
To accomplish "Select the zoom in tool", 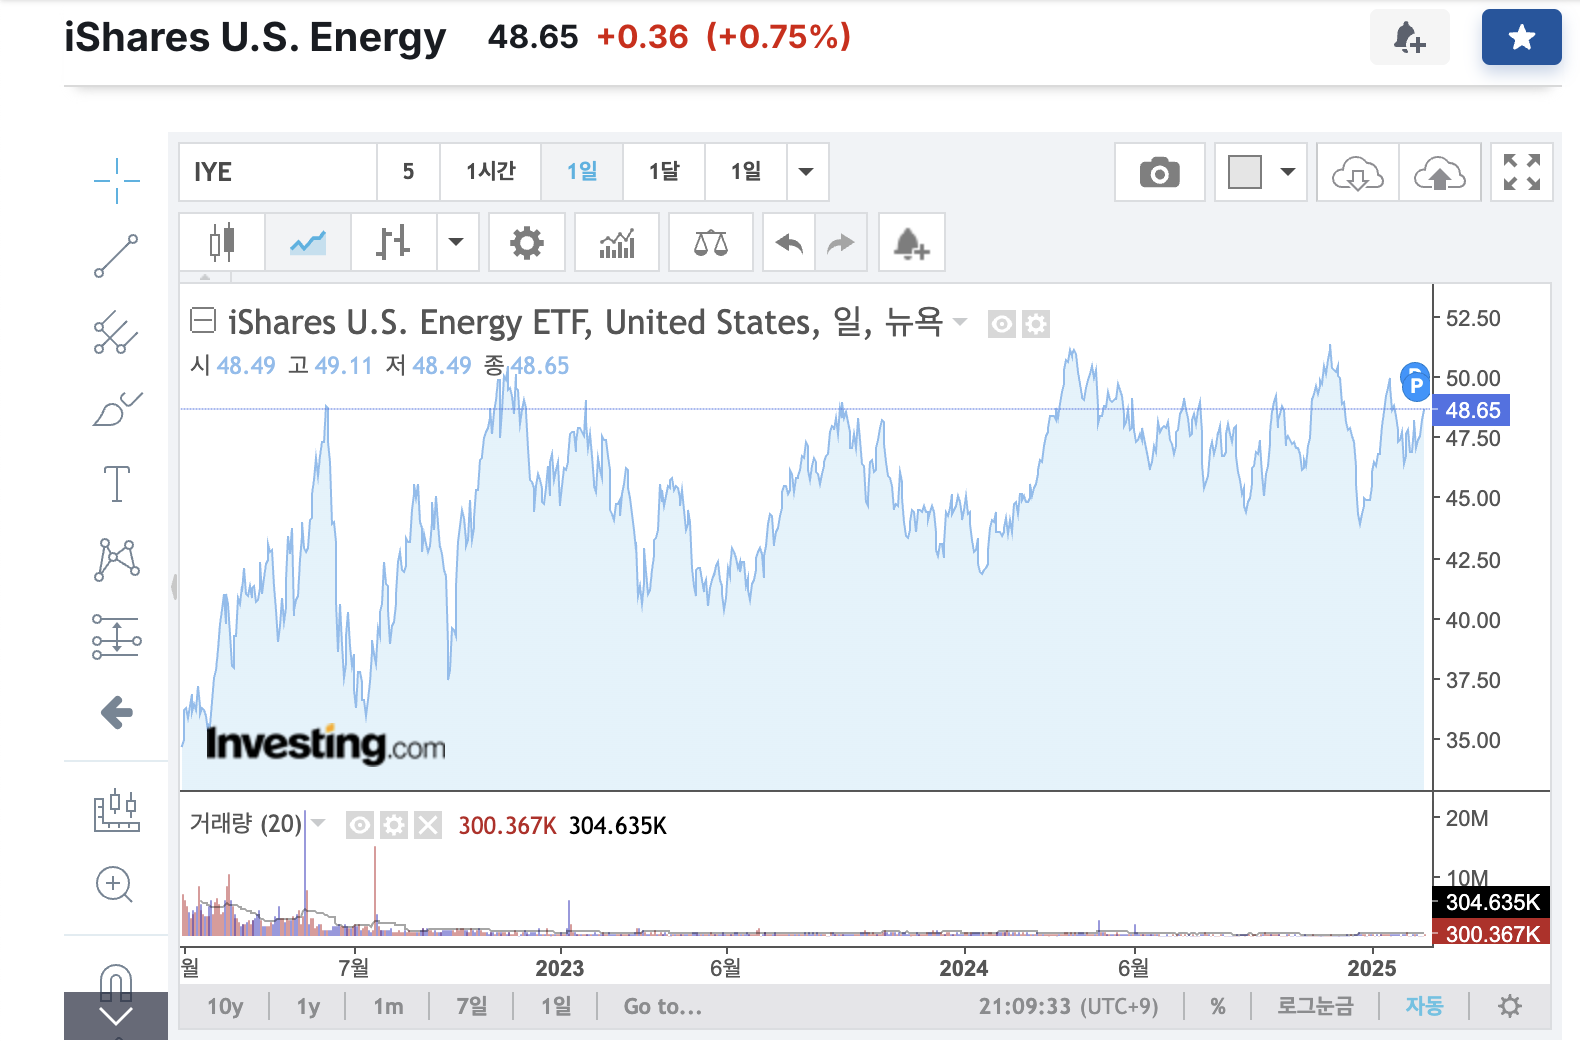I will pyautogui.click(x=115, y=884).
